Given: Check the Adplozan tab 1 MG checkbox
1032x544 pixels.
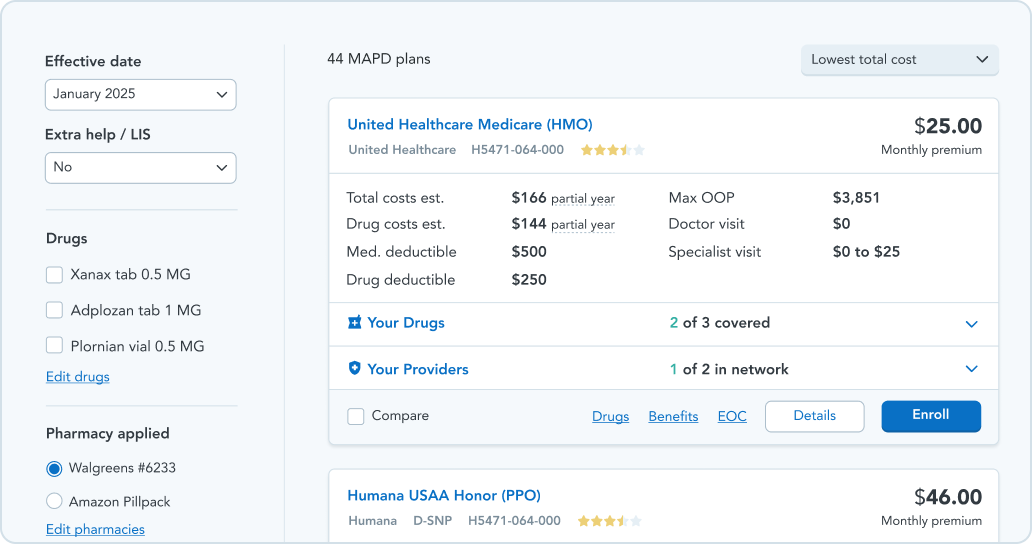Looking at the screenshot, I should tap(55, 310).
